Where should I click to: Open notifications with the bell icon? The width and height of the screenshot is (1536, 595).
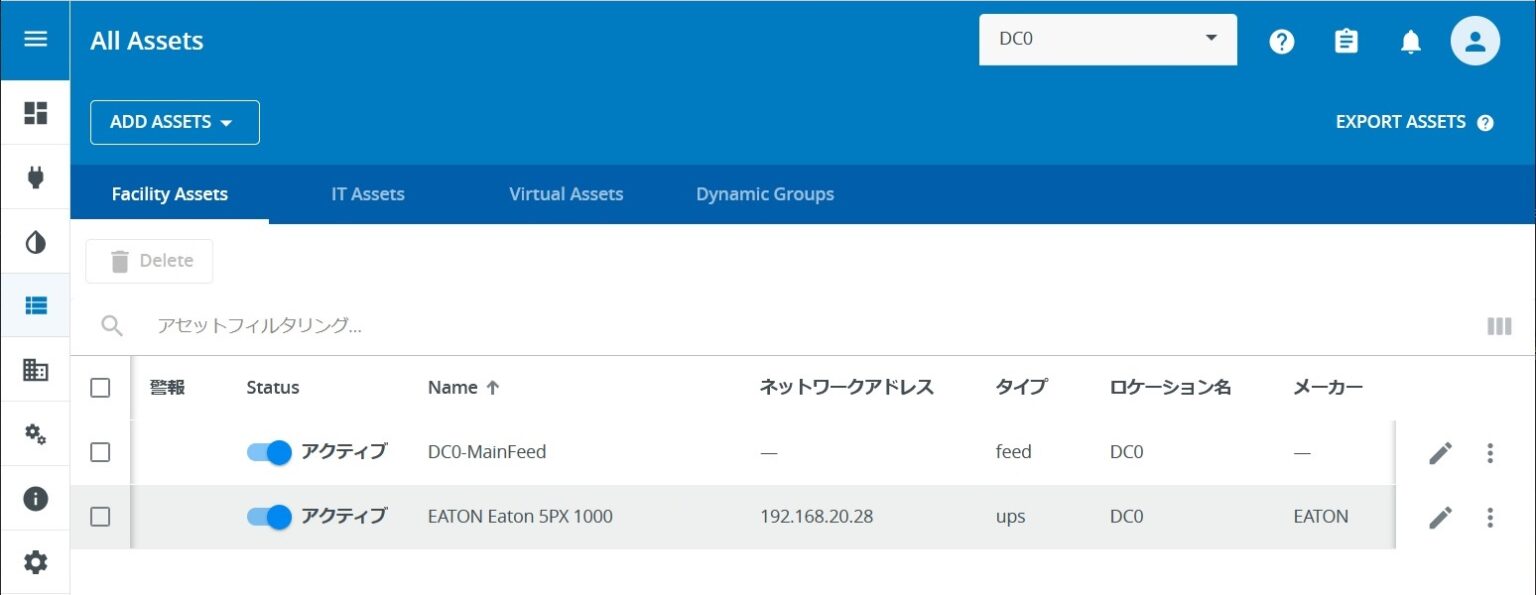pyautogui.click(x=1410, y=41)
